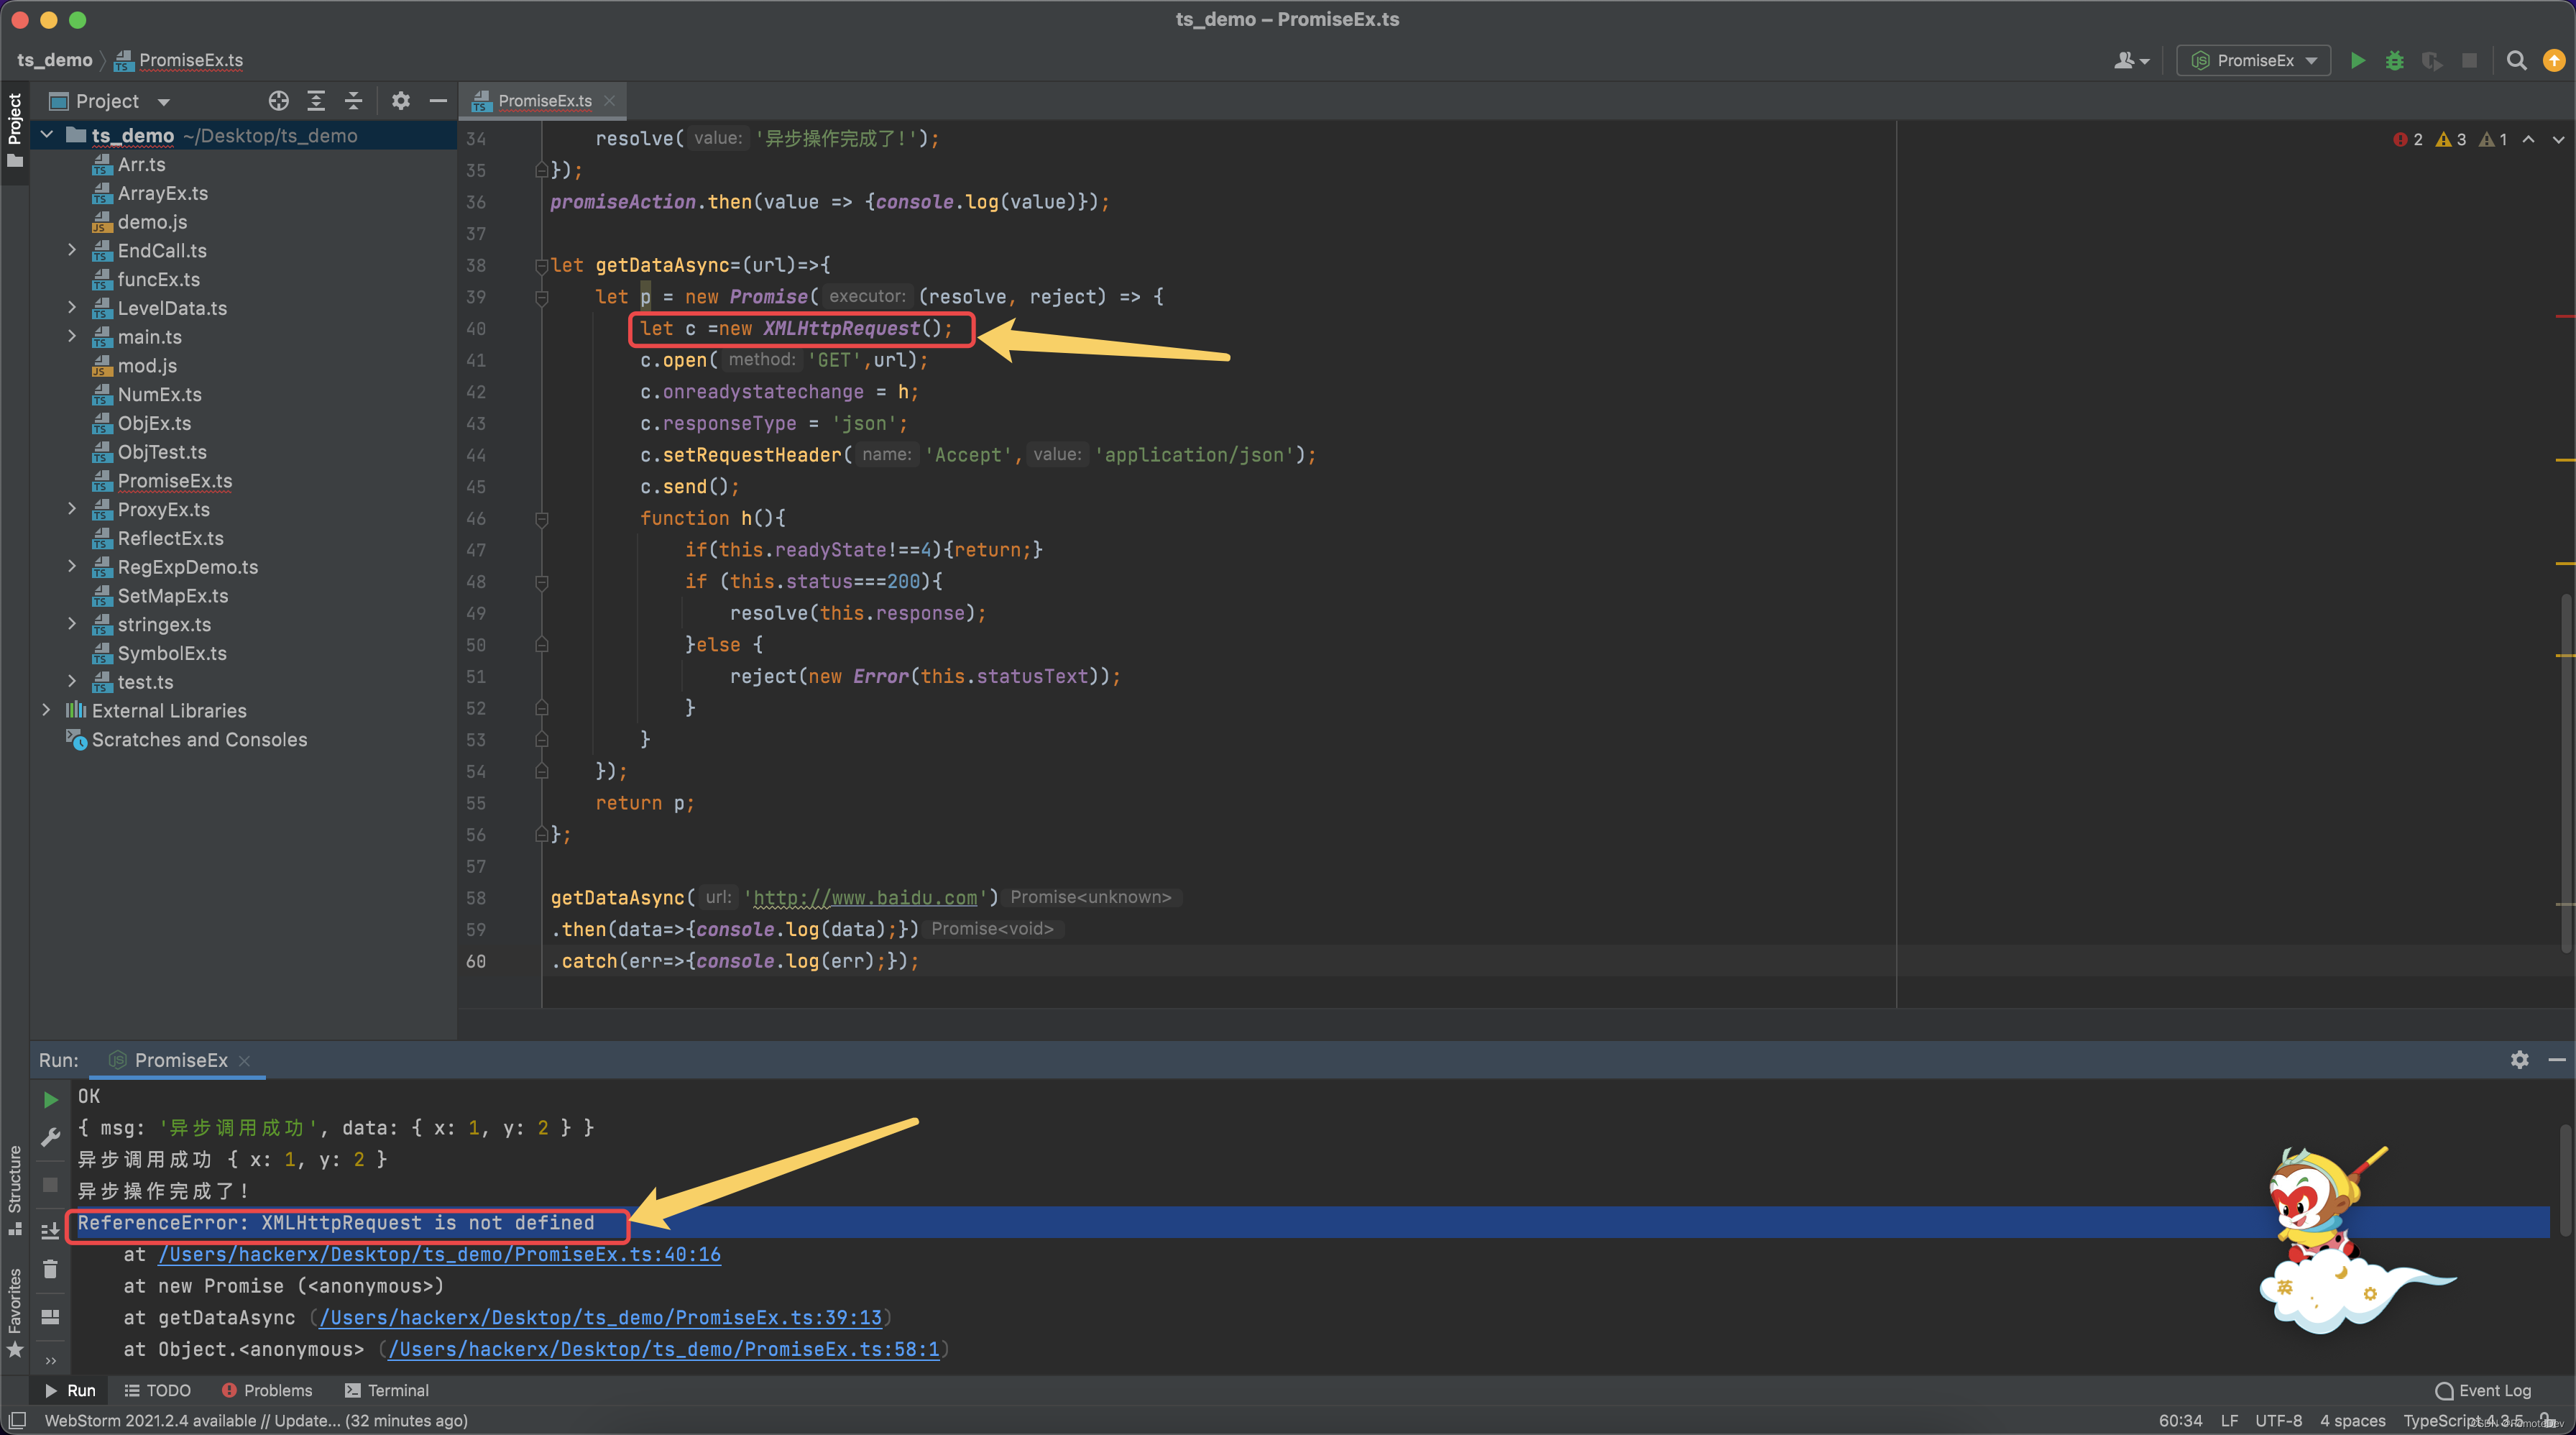Viewport: 2576px width, 1435px height.
Task: Open Search Everywhere with the magnifier icon
Action: [2518, 60]
